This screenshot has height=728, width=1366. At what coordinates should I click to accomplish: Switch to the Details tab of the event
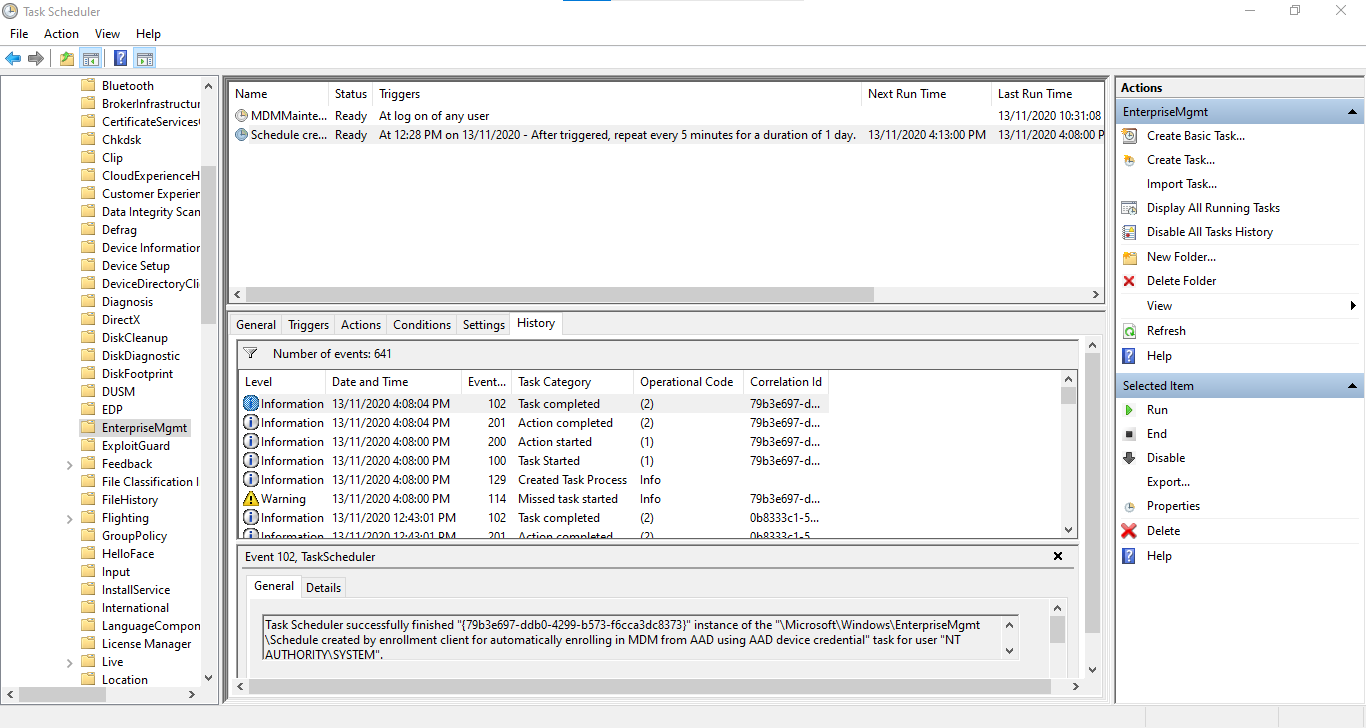tap(323, 587)
